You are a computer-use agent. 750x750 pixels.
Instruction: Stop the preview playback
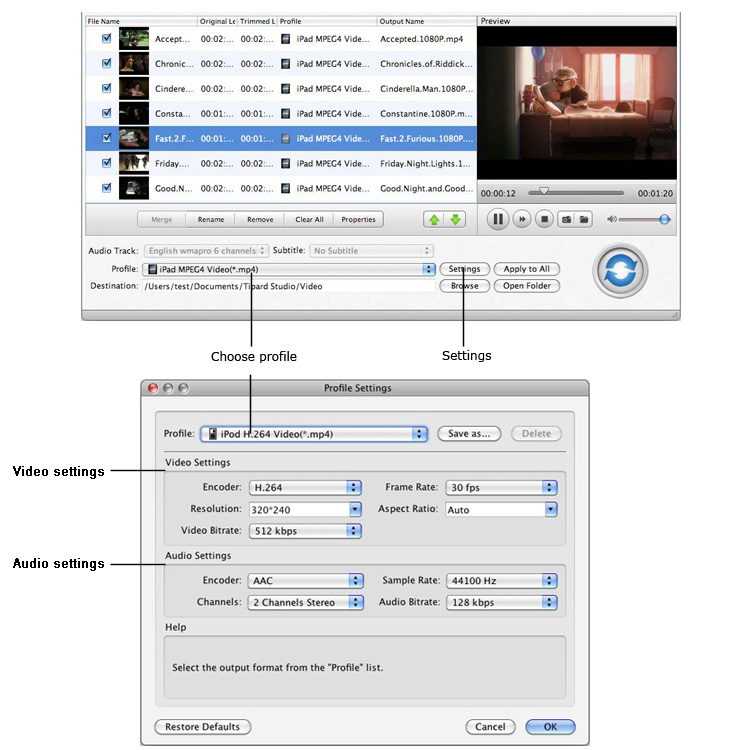click(544, 219)
